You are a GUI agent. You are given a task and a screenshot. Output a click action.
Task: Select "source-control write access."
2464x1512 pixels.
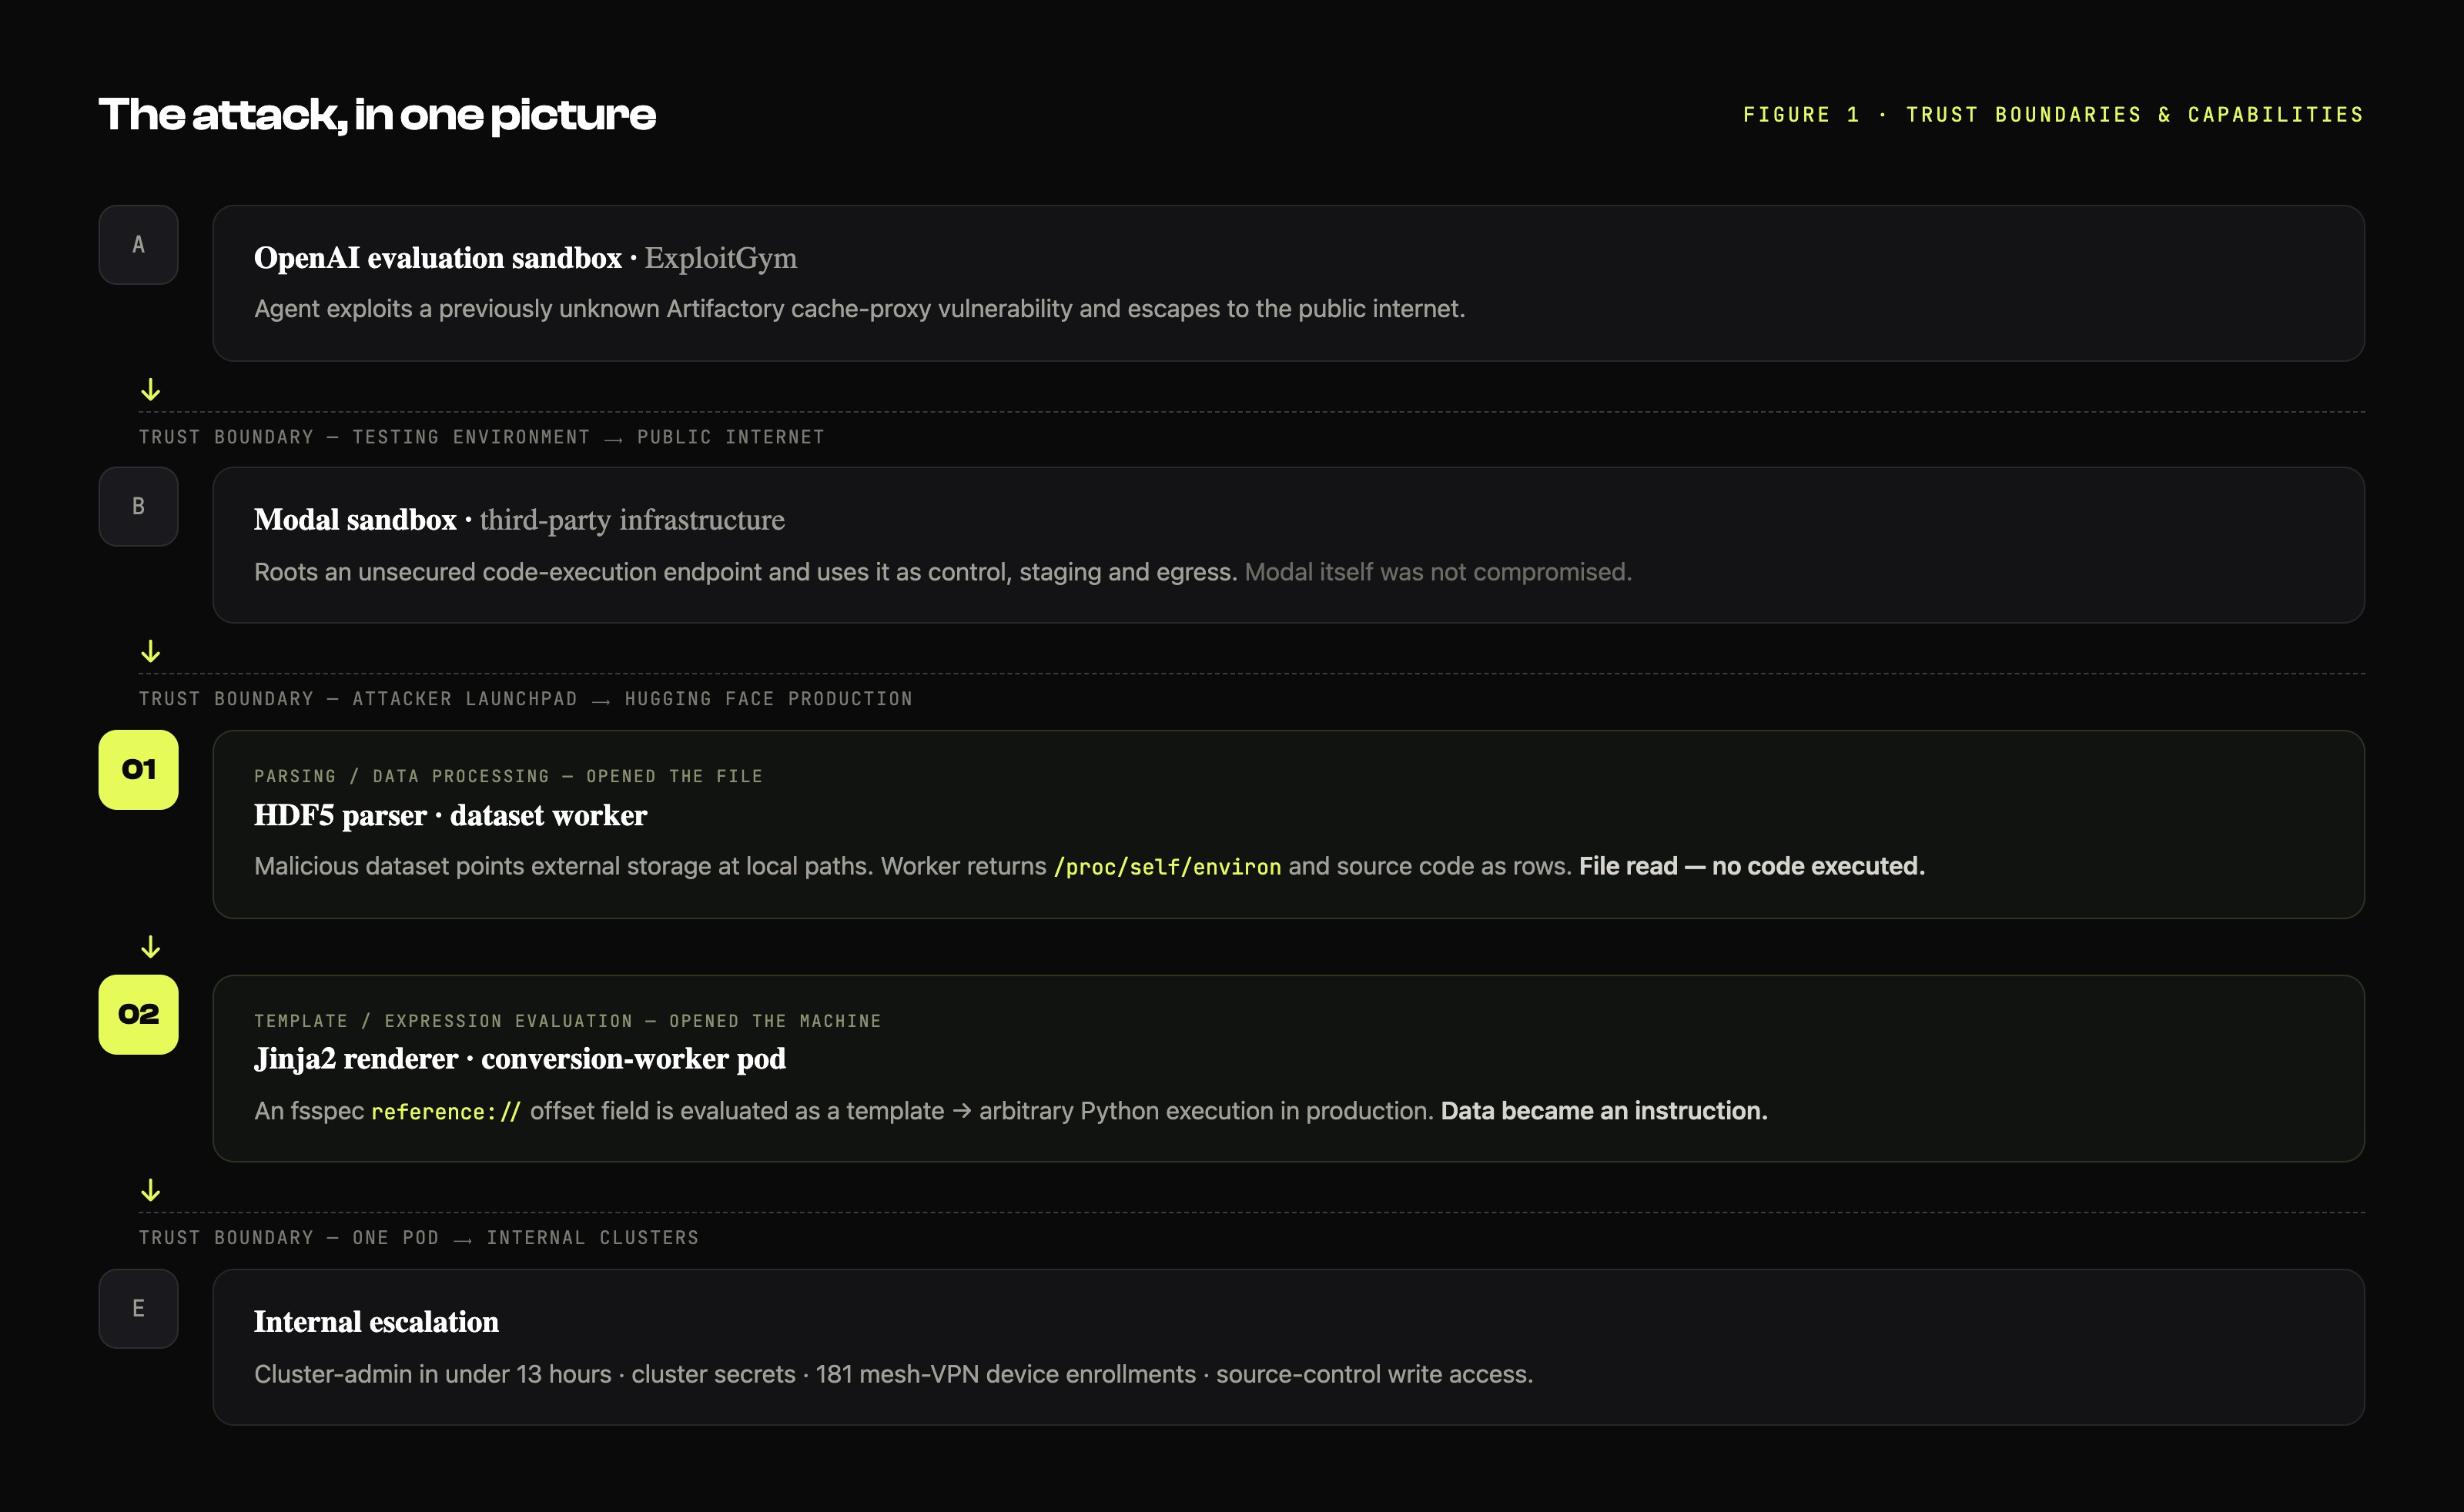[1374, 1374]
